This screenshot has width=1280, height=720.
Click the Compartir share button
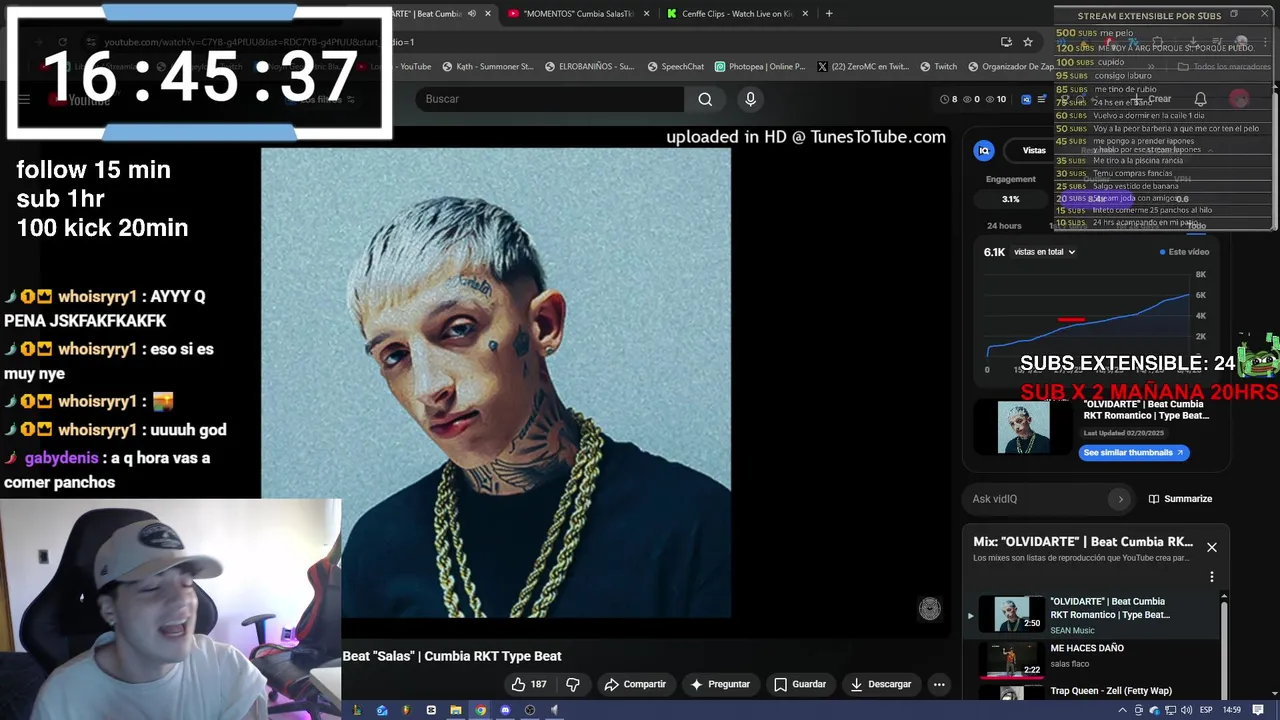point(635,684)
